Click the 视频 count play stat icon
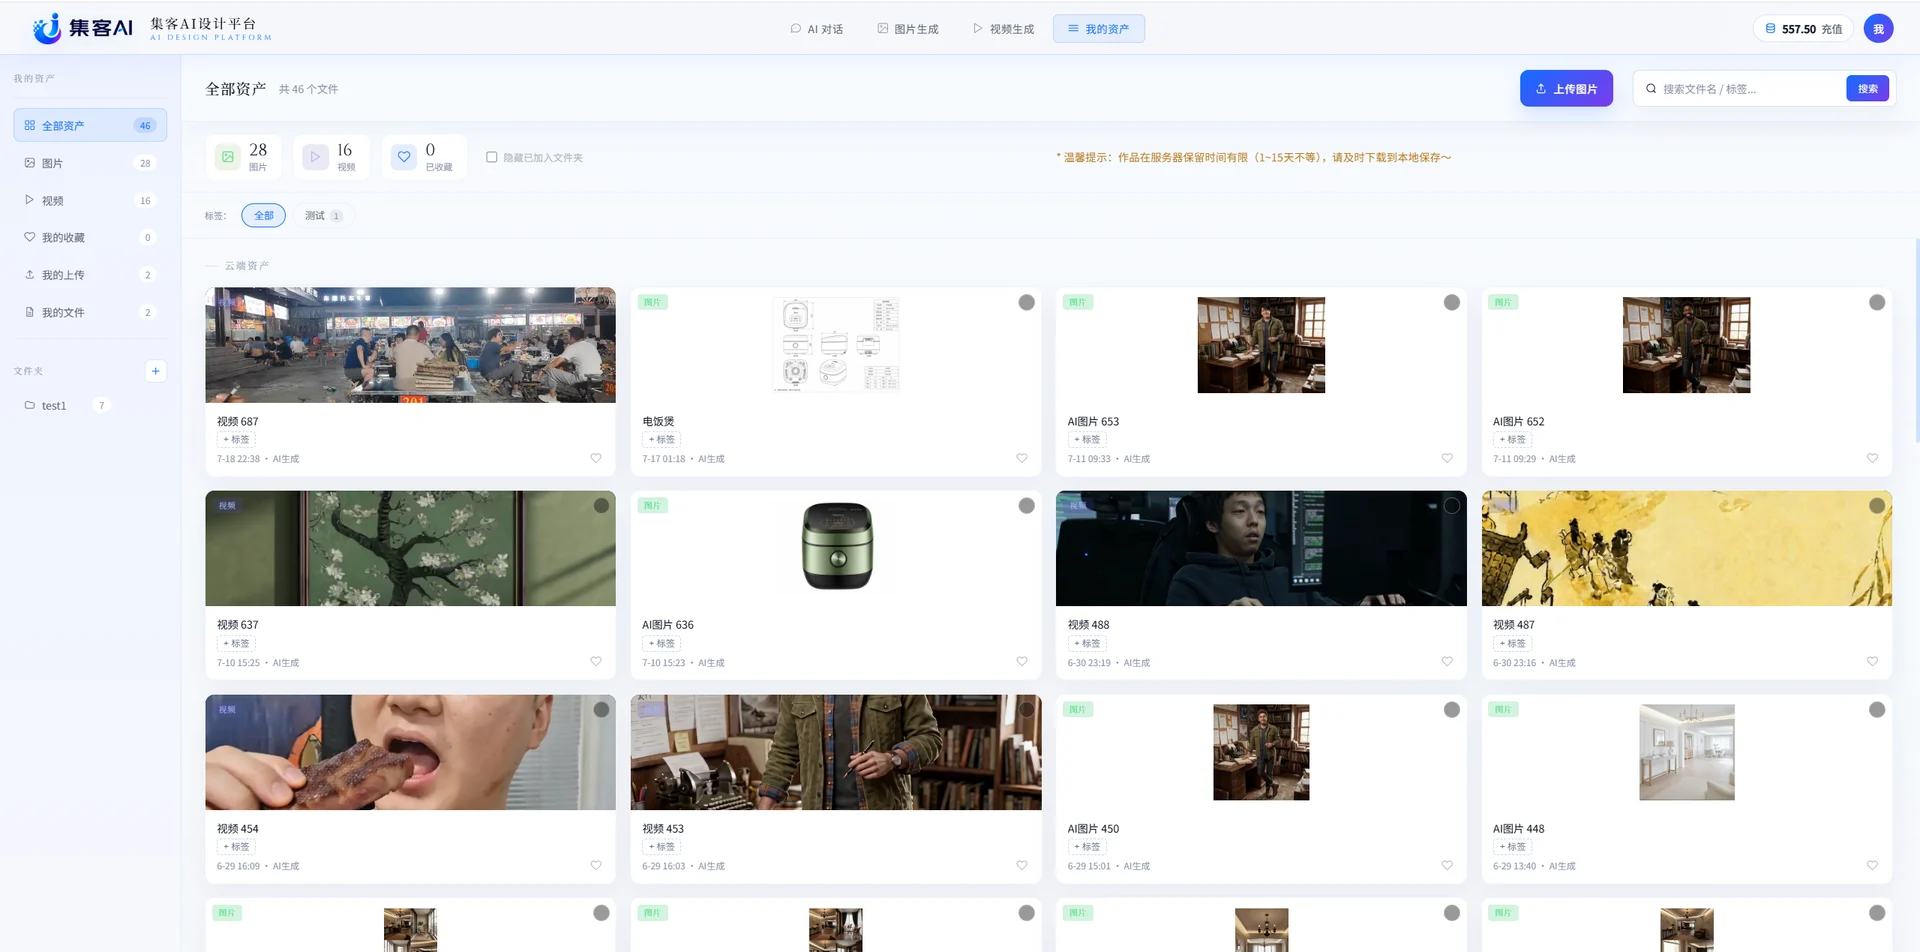1920x952 pixels. click(x=315, y=157)
